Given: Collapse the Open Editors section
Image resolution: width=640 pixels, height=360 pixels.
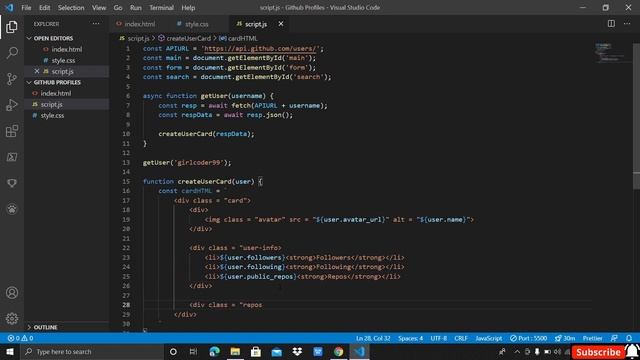Looking at the screenshot, I should click(53, 38).
